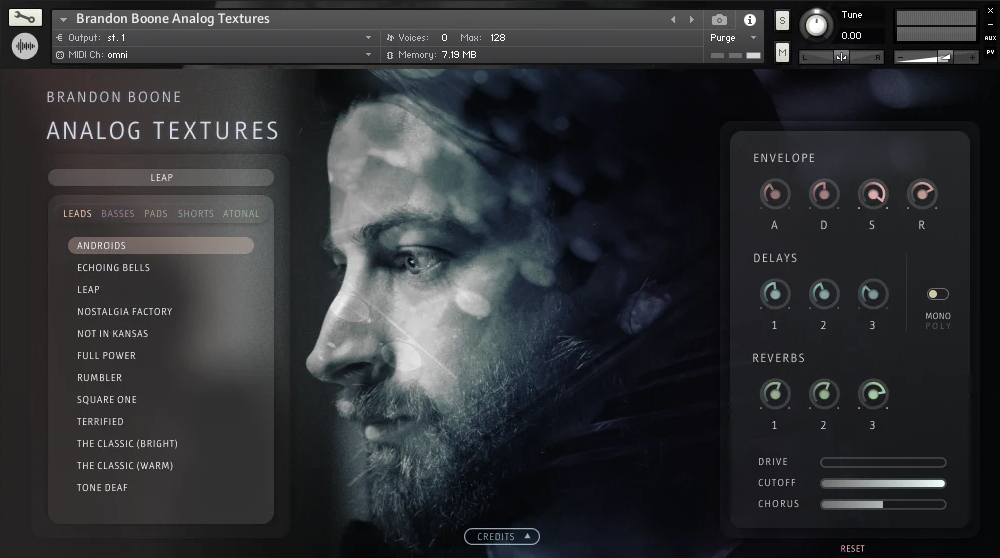This screenshot has height=558, width=1000.
Task: Click the Delay 1 knob
Action: (x=775, y=294)
